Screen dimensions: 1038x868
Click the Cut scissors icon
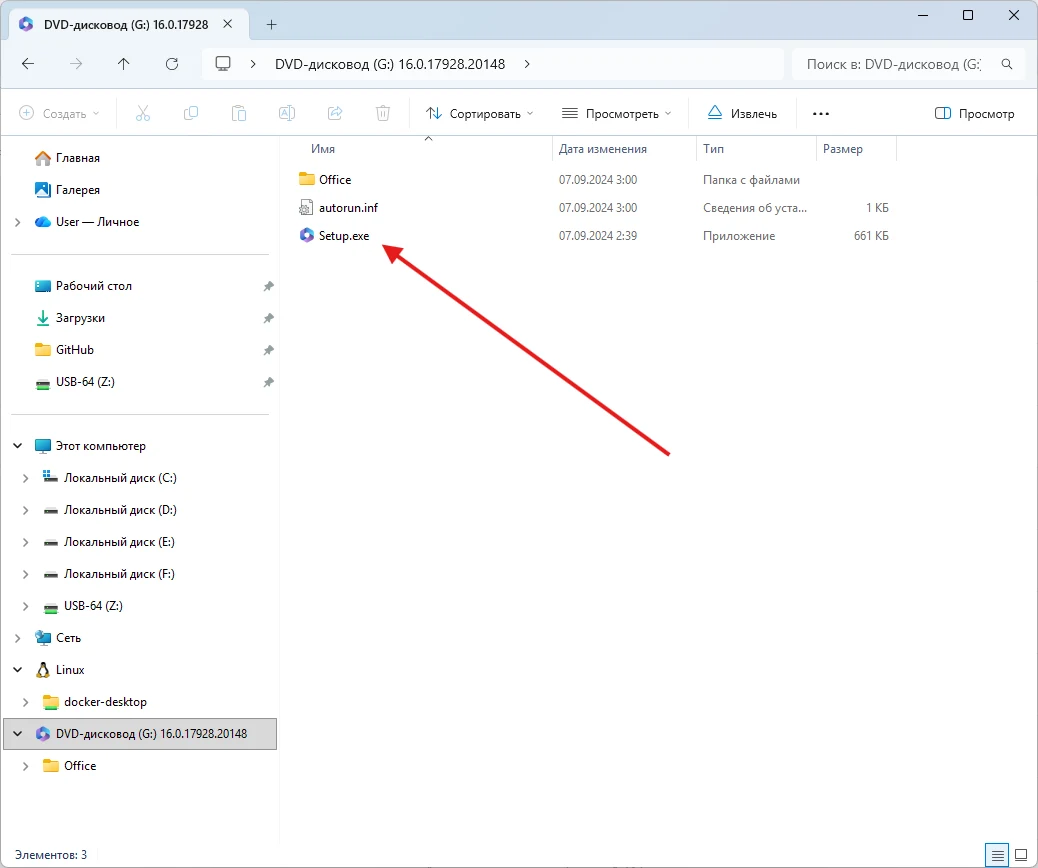143,113
